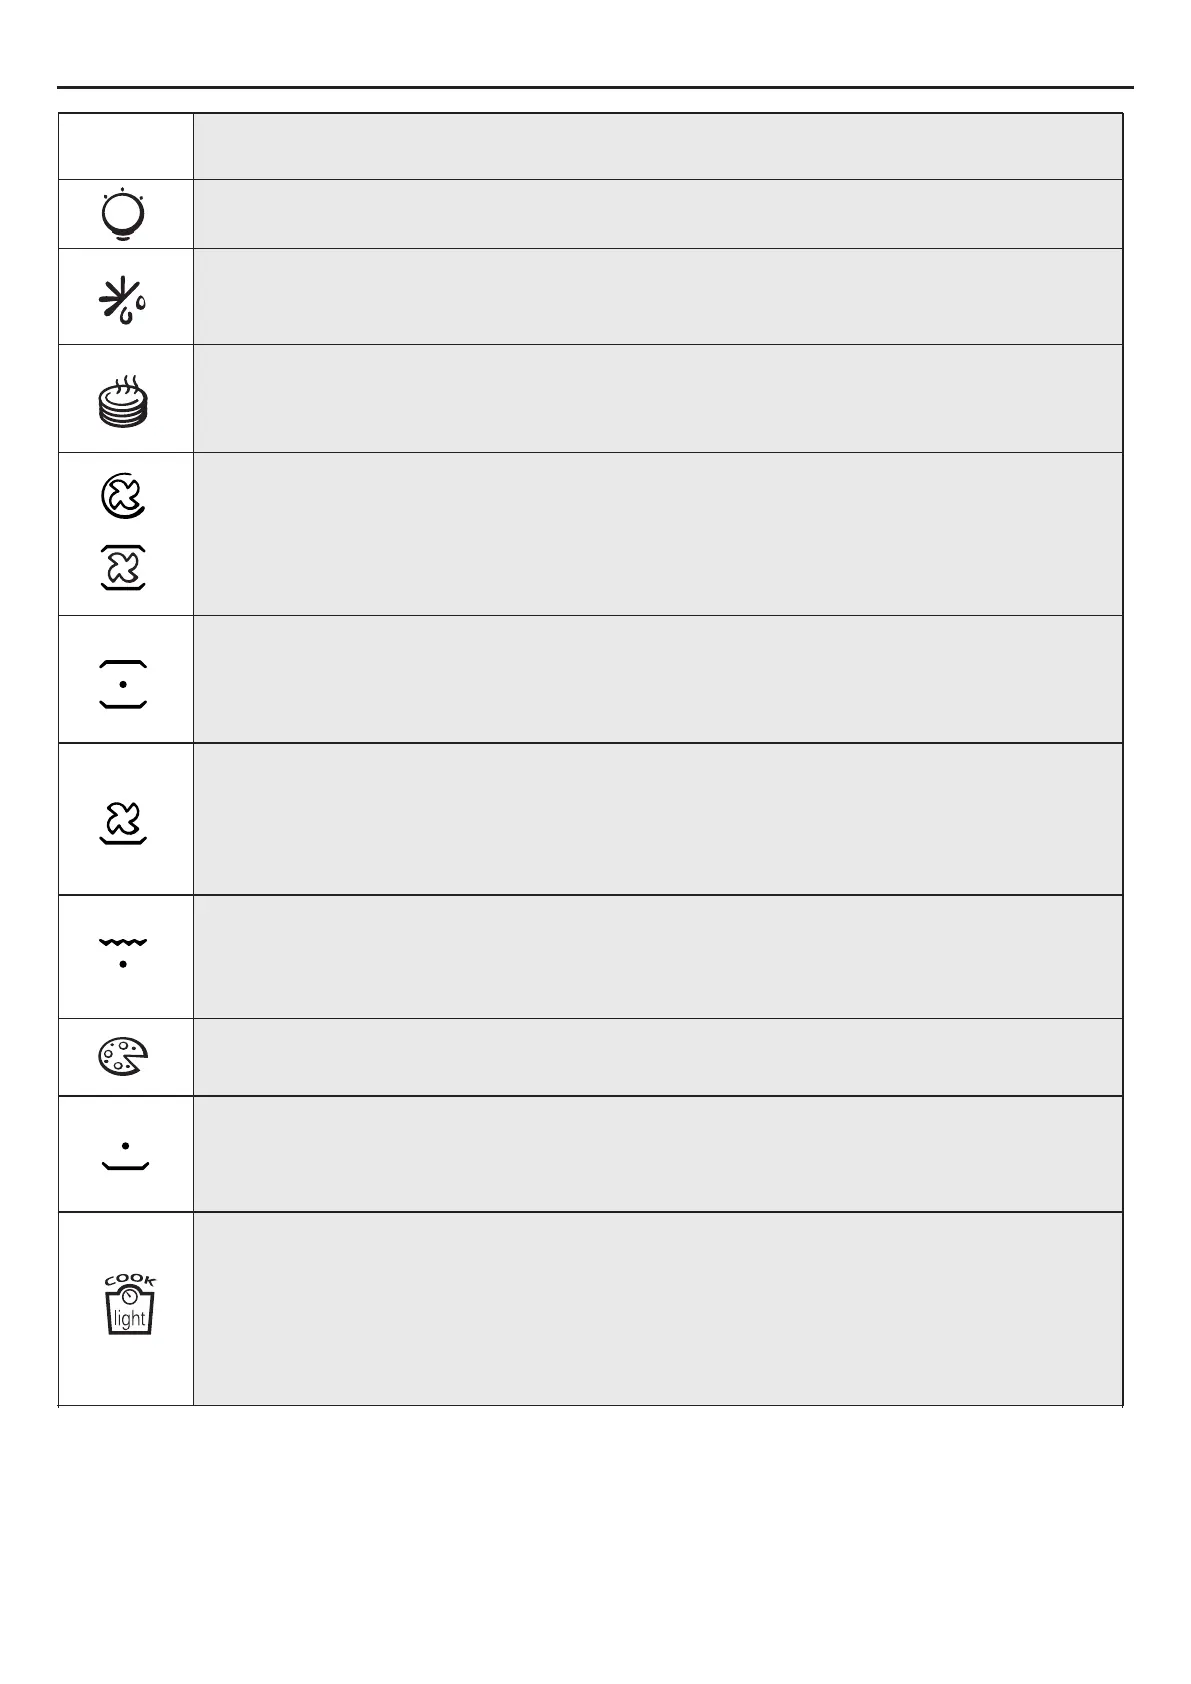The image size is (1191, 1684).
Task: Click the fan with bottom heat icon
Action: coord(124,822)
